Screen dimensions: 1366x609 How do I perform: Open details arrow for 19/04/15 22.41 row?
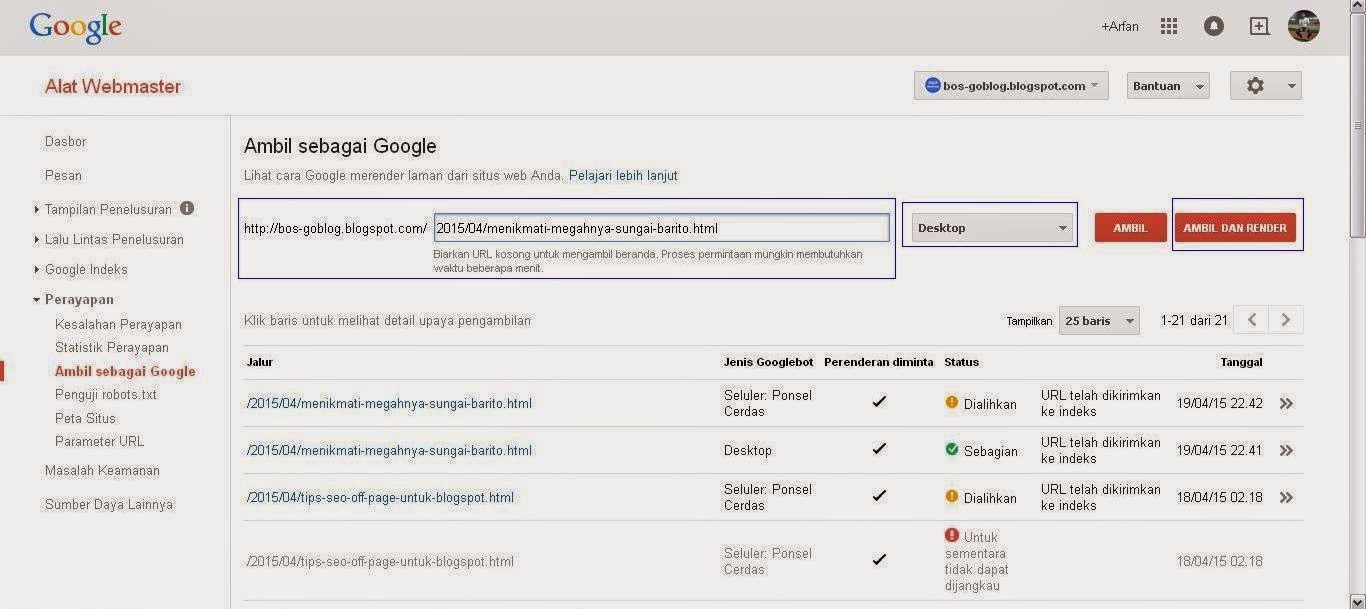coord(1286,451)
